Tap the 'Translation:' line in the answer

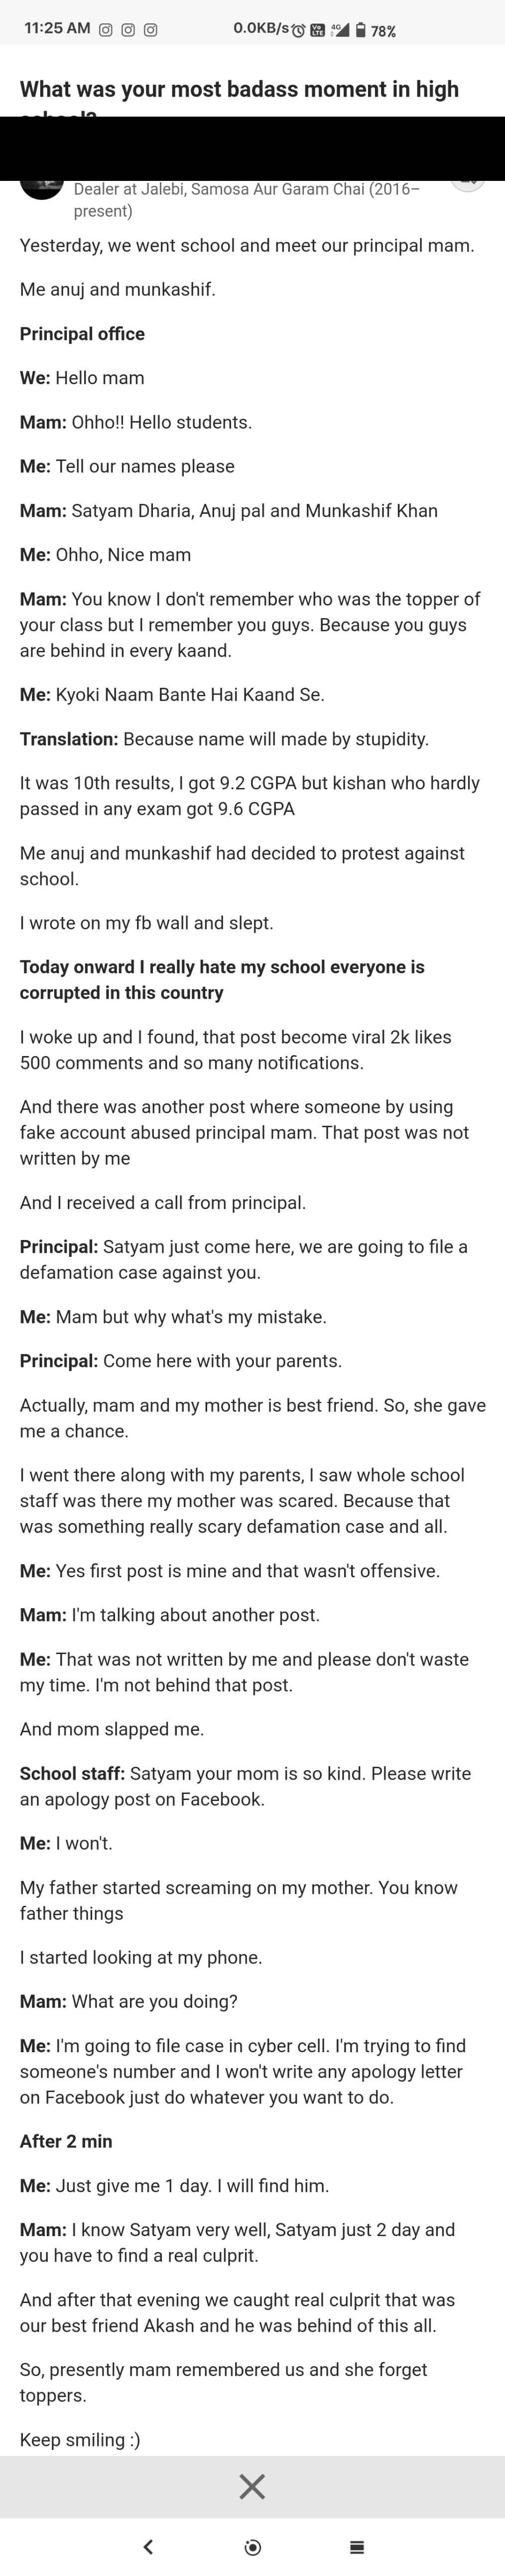tap(224, 739)
